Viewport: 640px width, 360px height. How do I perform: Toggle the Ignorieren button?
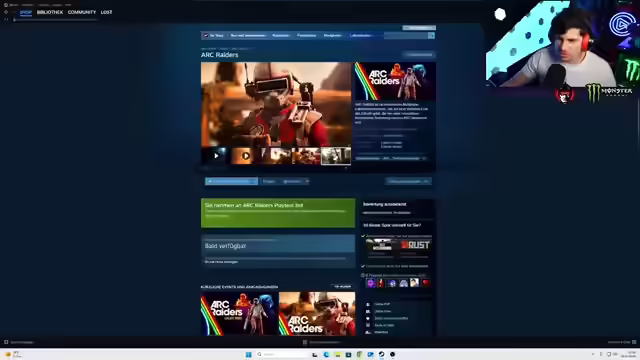click(291, 181)
